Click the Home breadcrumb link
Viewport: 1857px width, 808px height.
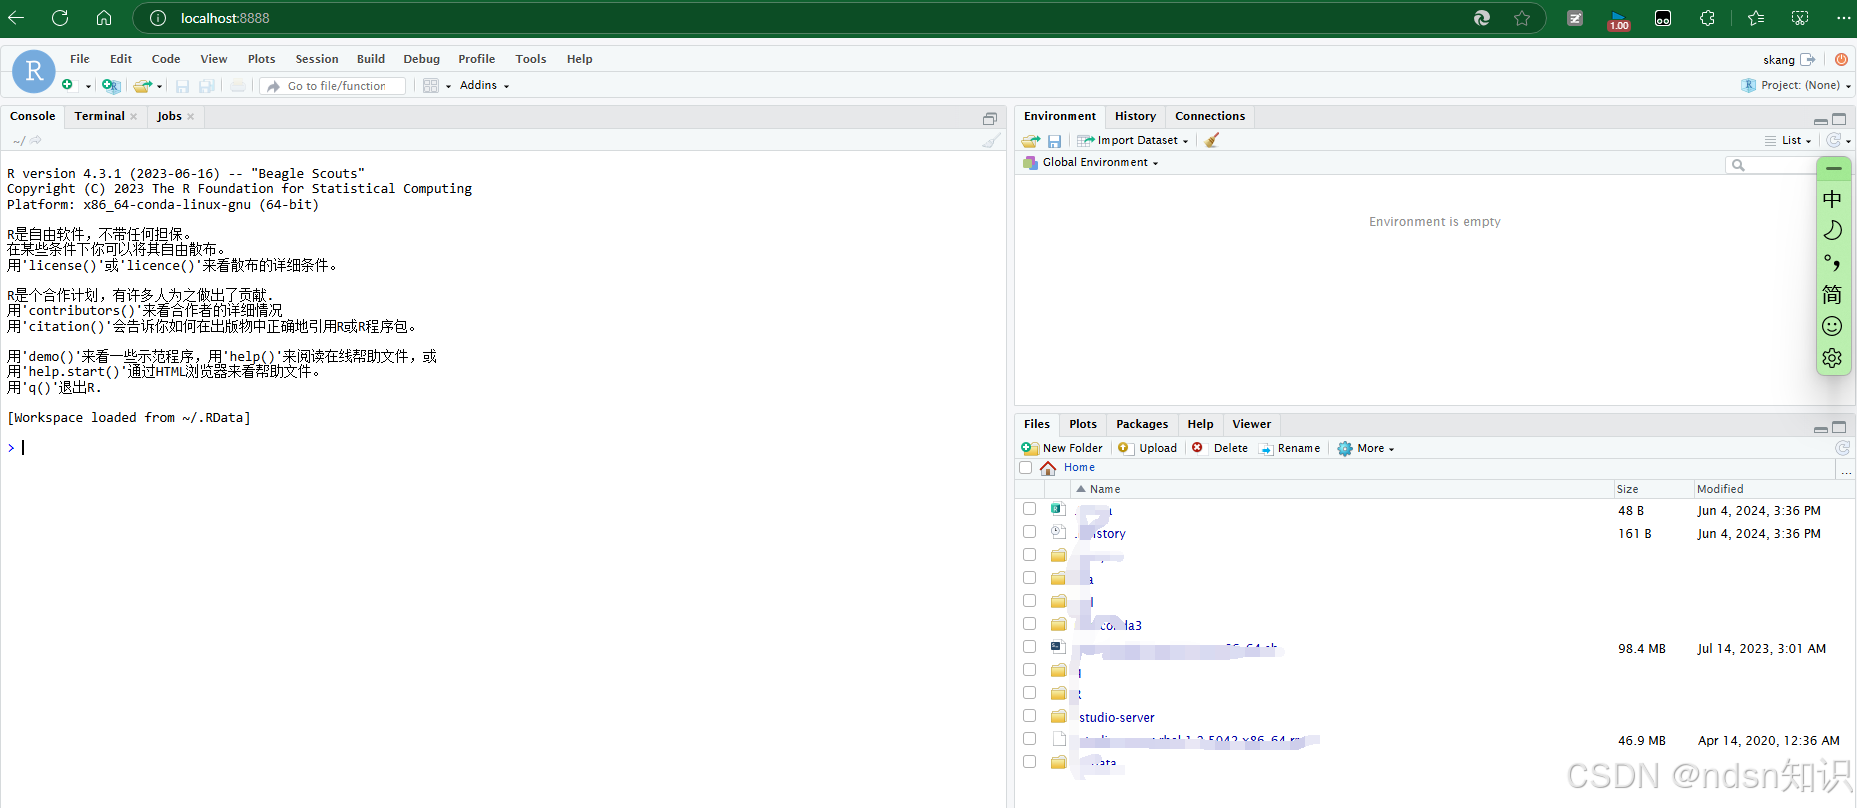pyautogui.click(x=1079, y=467)
